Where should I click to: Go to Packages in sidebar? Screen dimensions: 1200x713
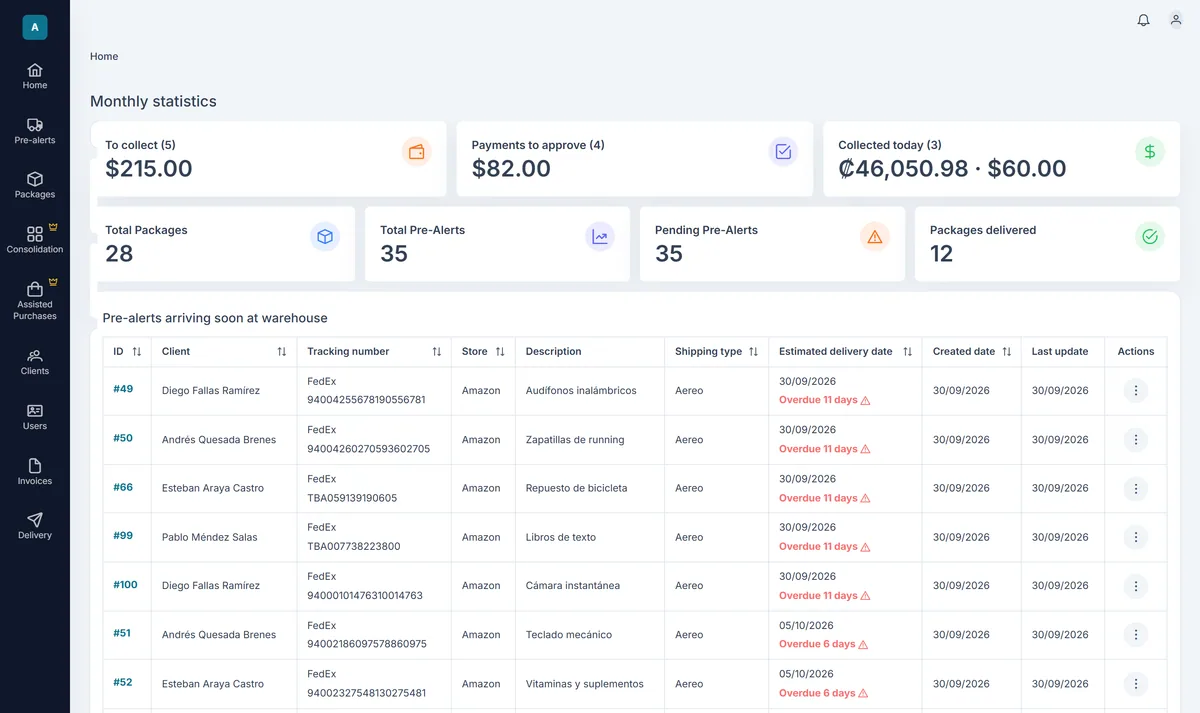tap(35, 185)
